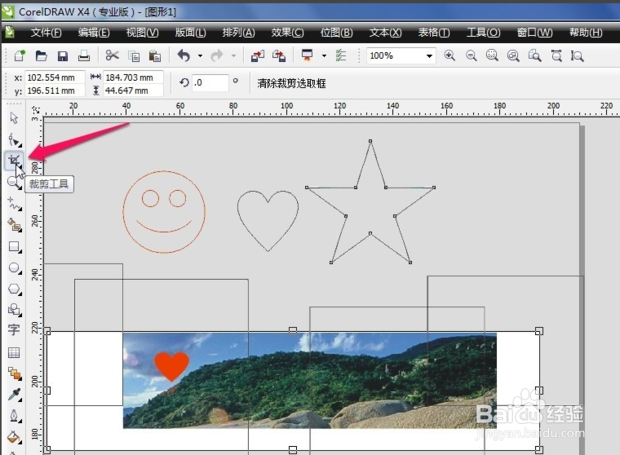
Task: Click the heart outline shape
Action: point(268,221)
